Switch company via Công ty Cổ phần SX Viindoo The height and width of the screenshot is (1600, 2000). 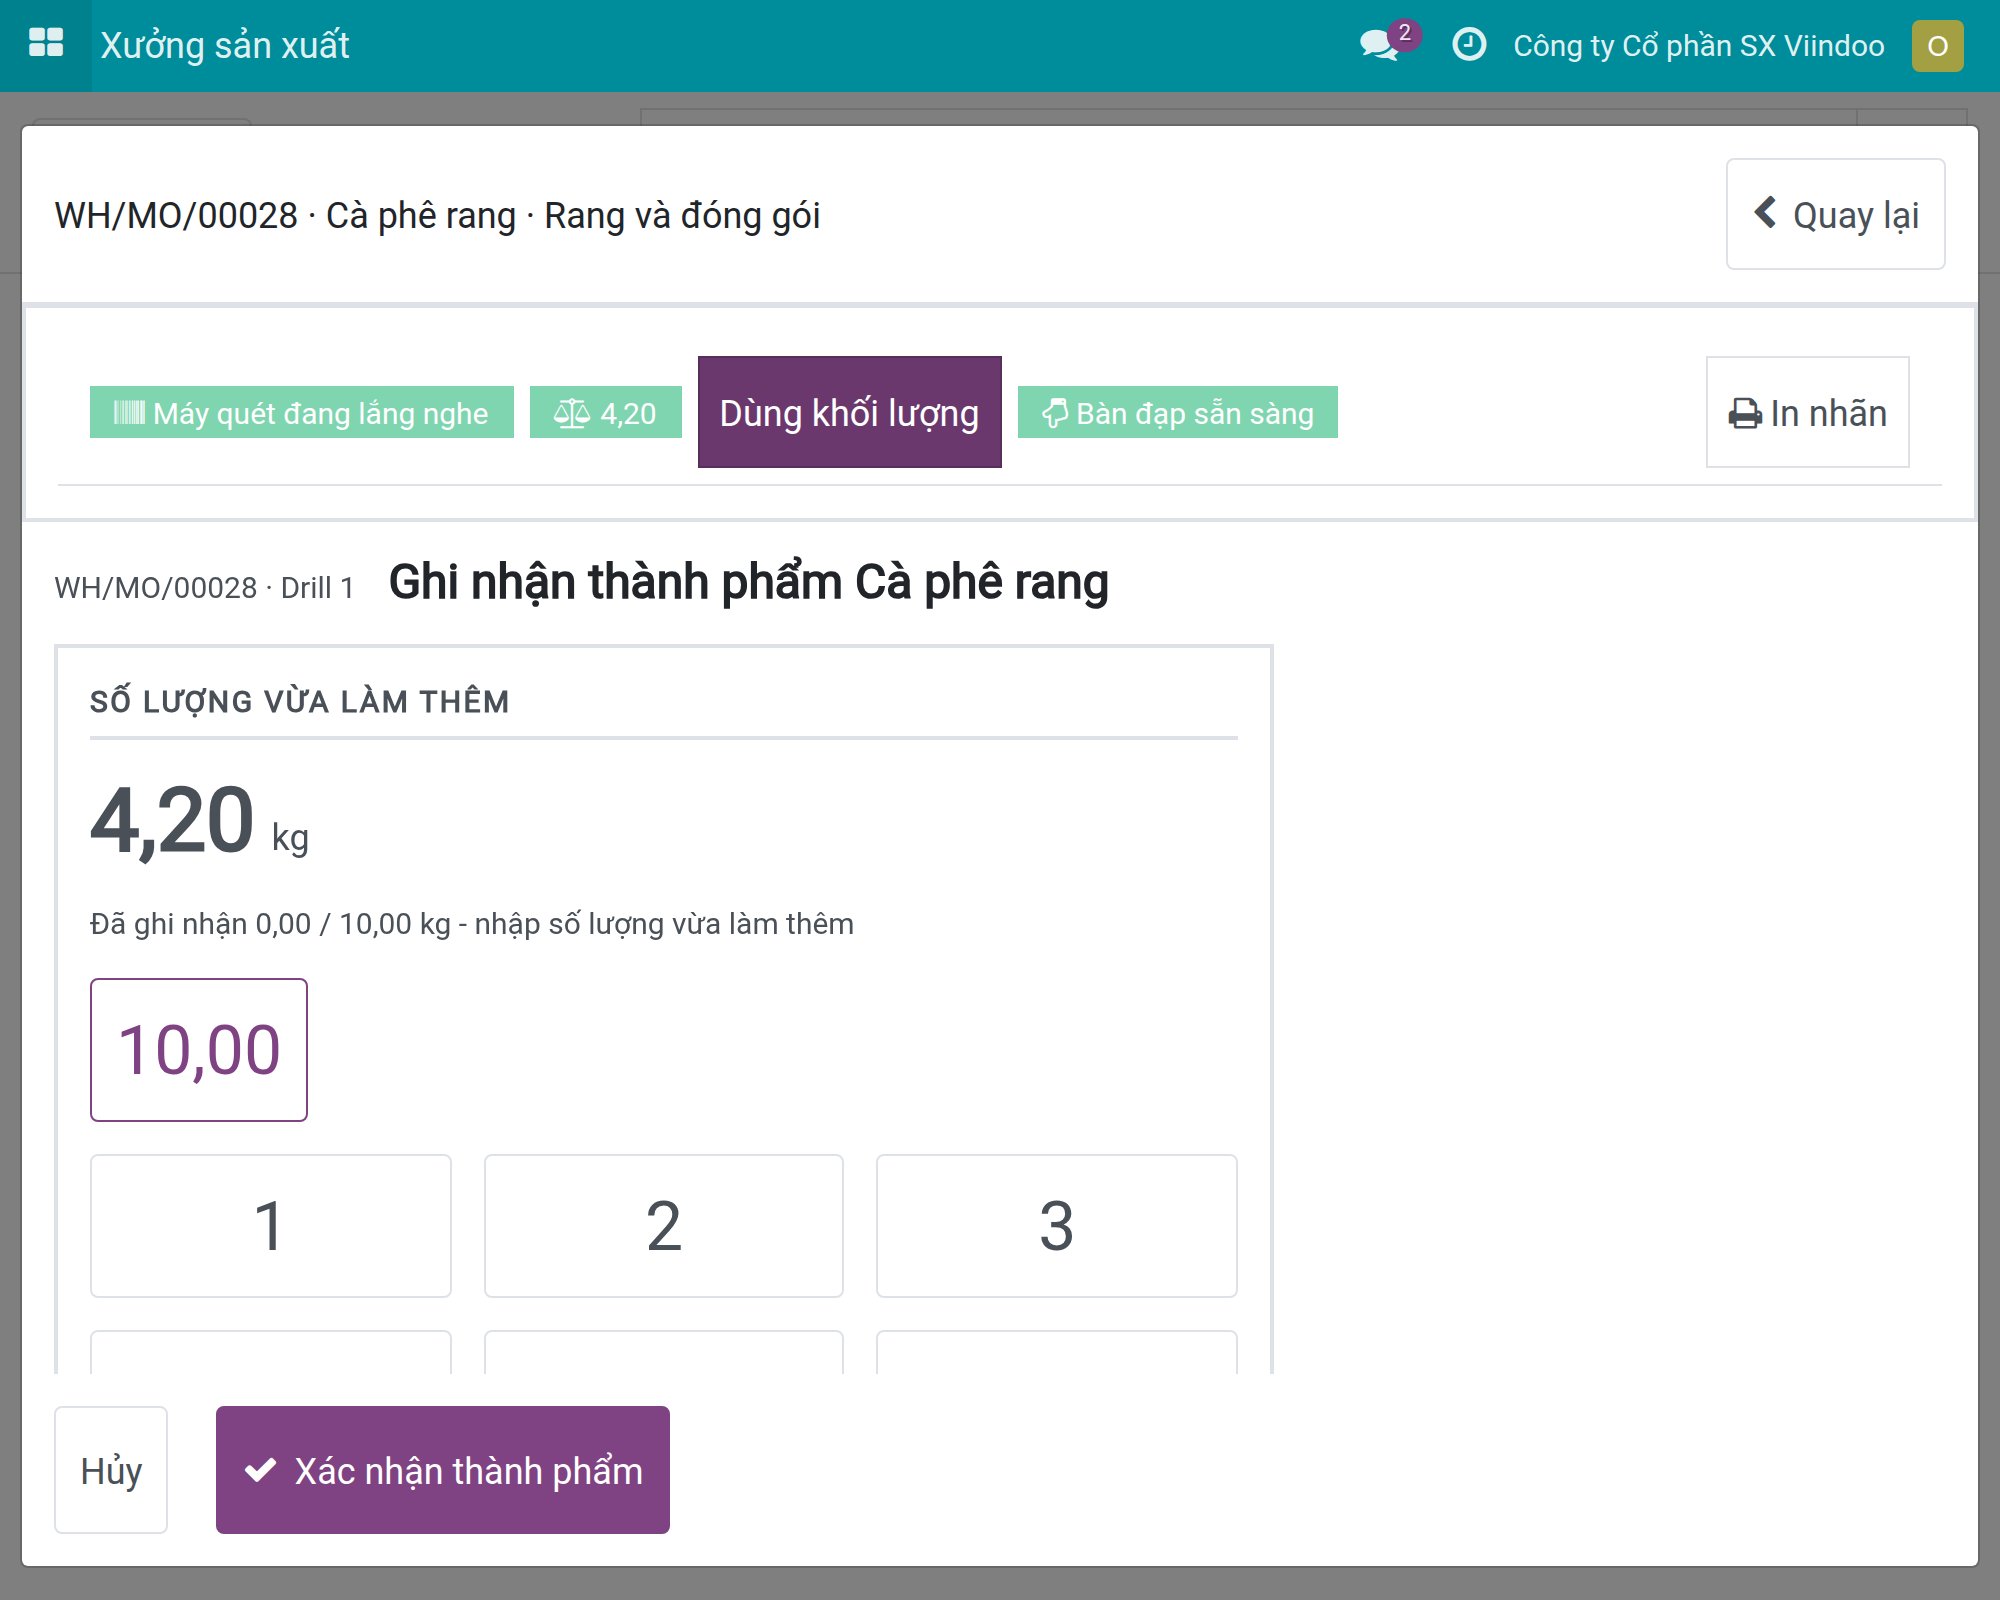[1698, 46]
